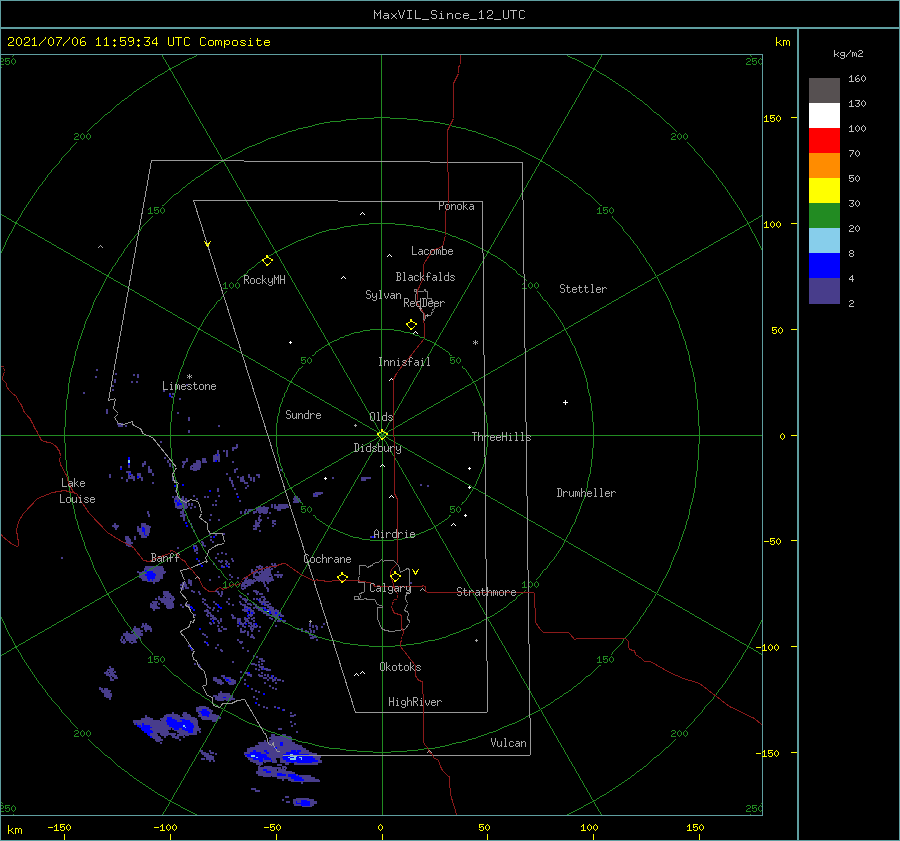The image size is (900, 841).
Task: Click the ThreeHills label
Action: pyautogui.click(x=501, y=437)
